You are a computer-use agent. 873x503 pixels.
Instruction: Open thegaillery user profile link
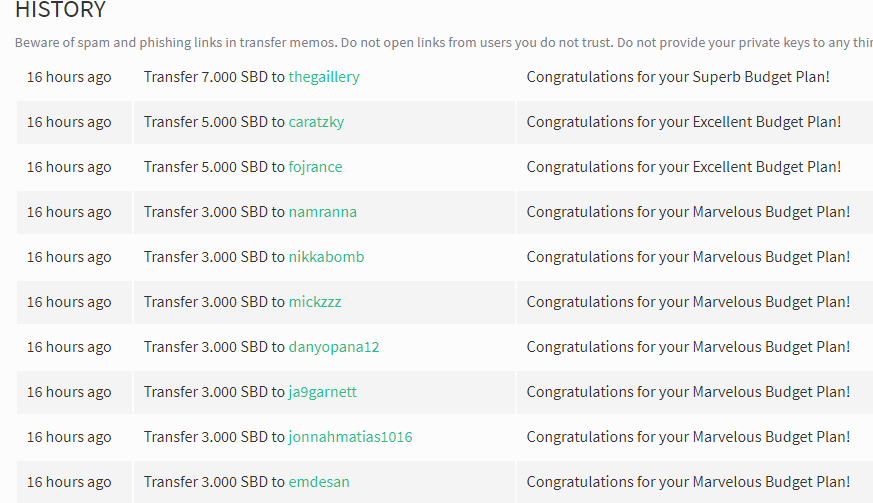[323, 77]
